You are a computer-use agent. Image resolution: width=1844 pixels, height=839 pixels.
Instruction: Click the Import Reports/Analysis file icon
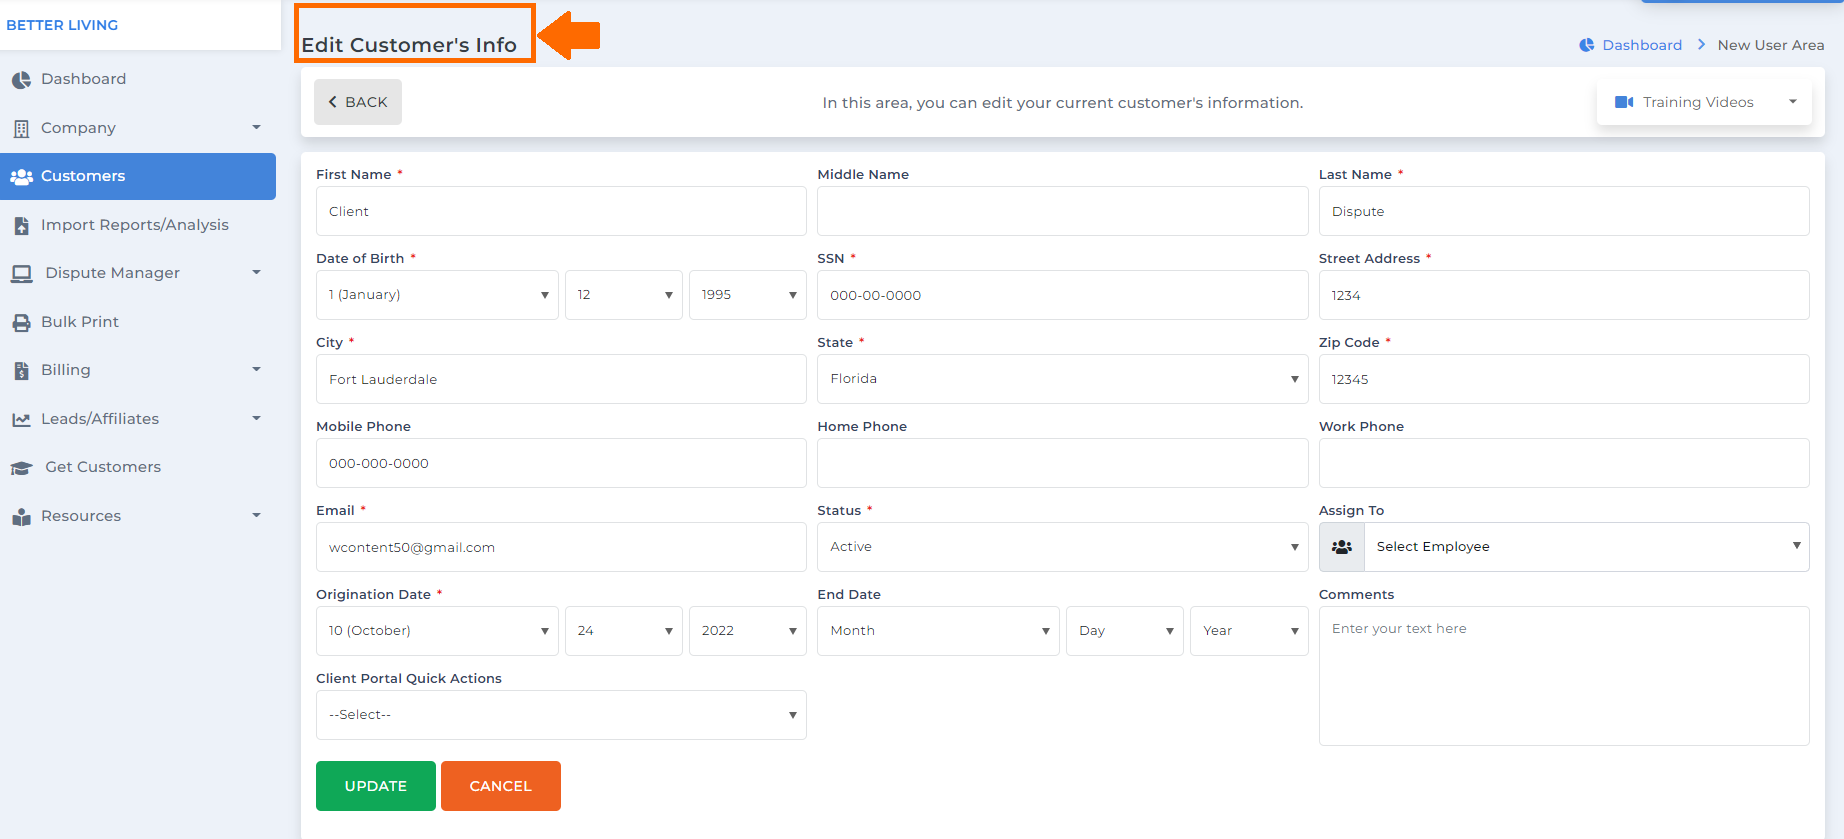coord(21,226)
